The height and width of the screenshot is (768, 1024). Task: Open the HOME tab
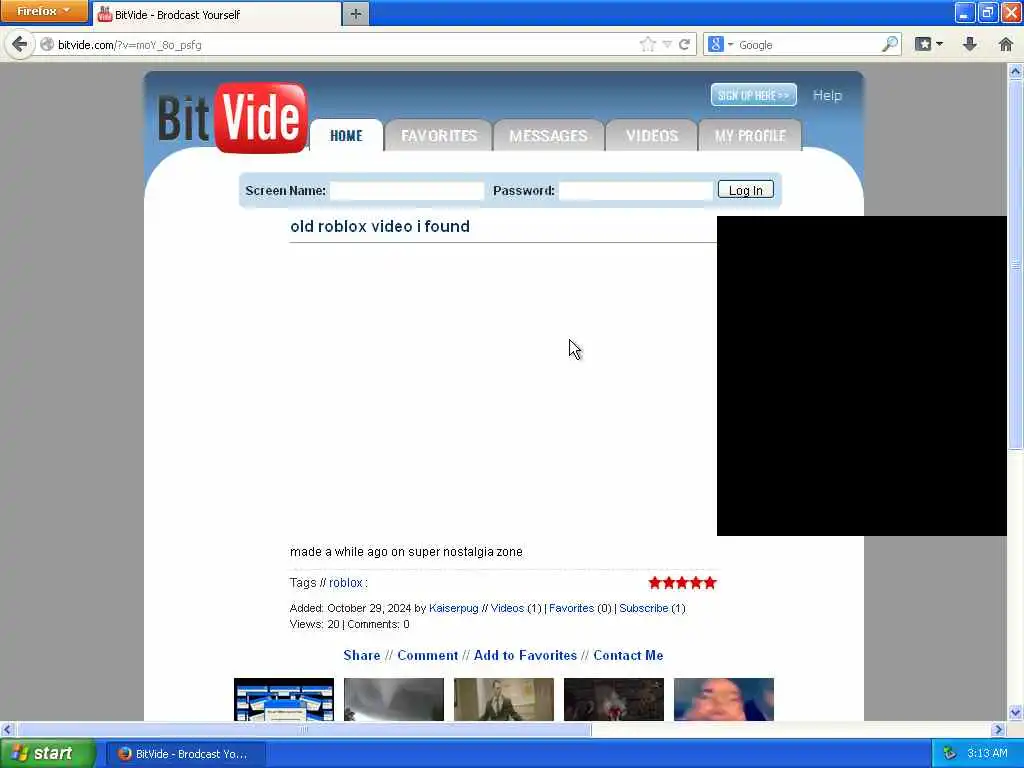coord(346,136)
